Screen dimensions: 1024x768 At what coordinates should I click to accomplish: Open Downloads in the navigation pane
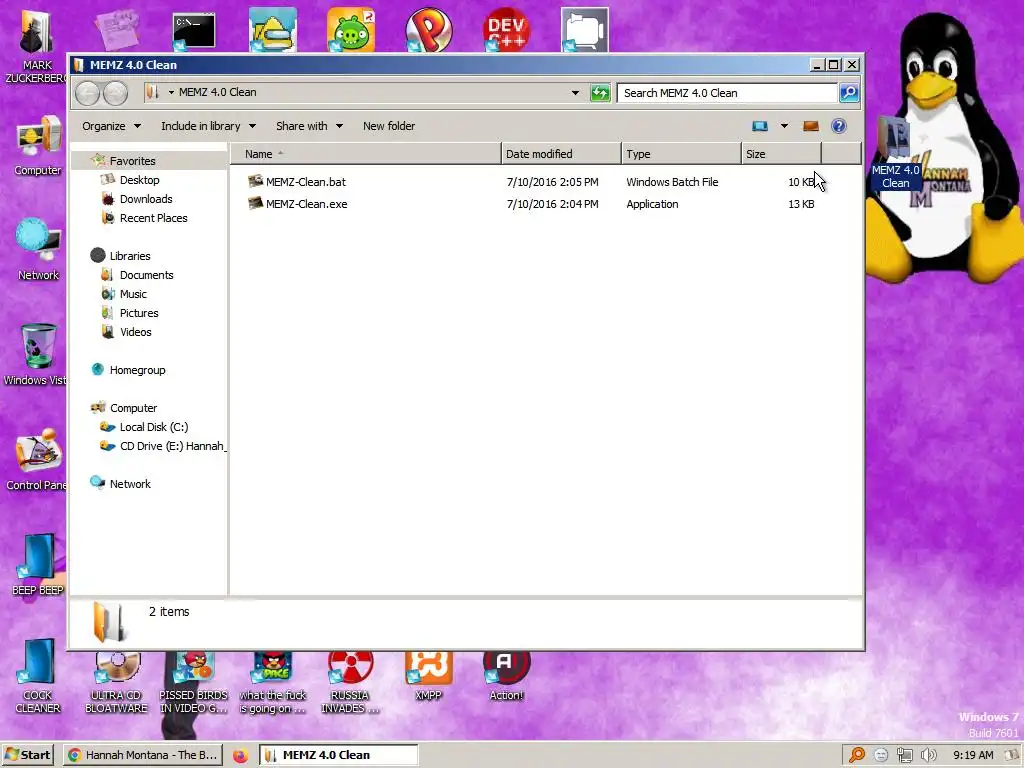click(x=146, y=199)
